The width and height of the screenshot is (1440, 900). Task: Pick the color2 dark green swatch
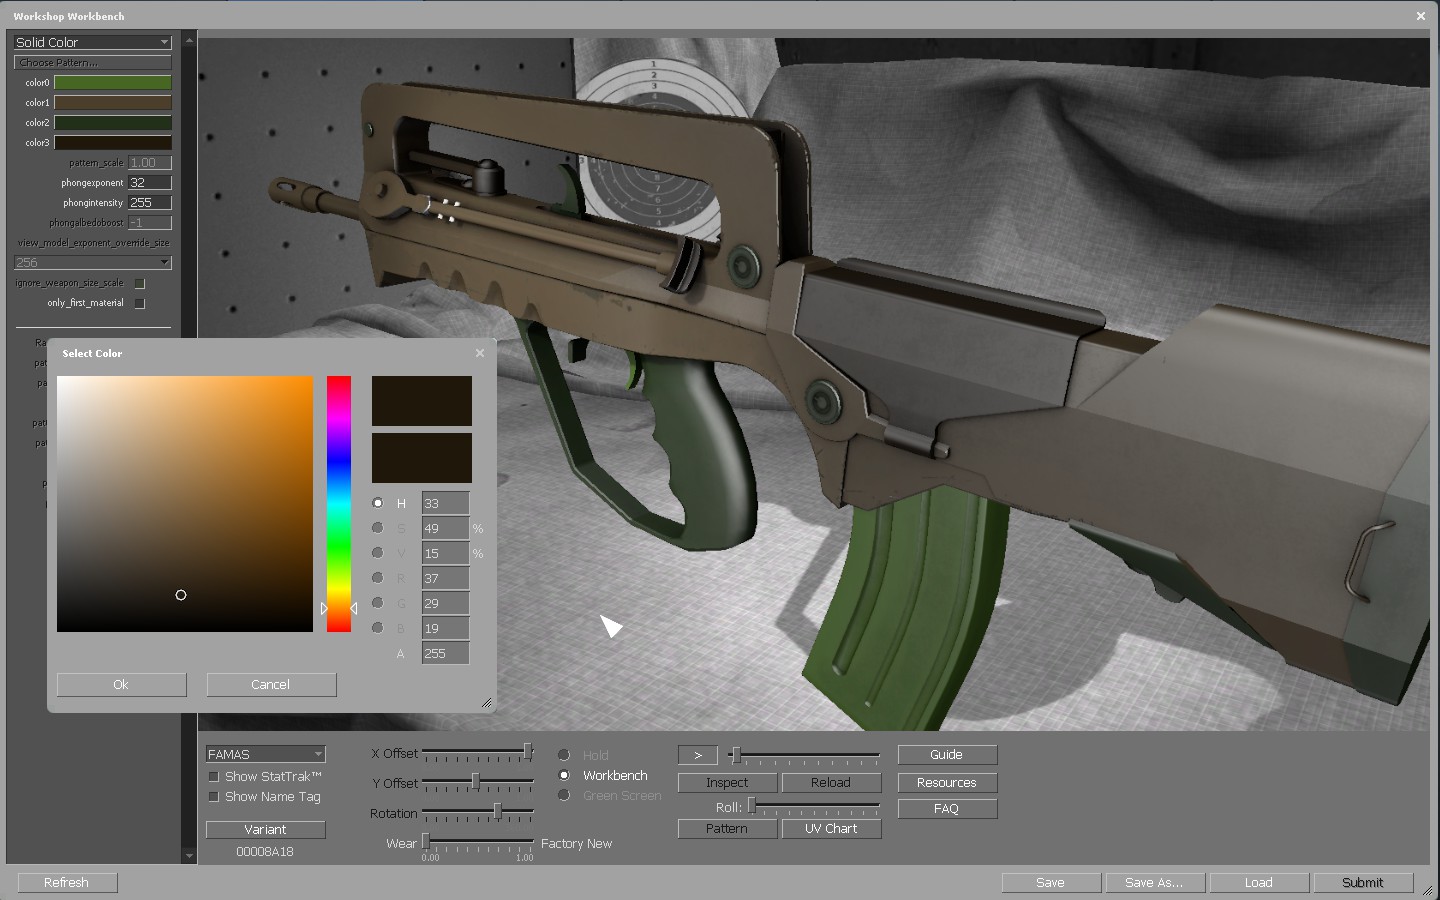tap(113, 122)
